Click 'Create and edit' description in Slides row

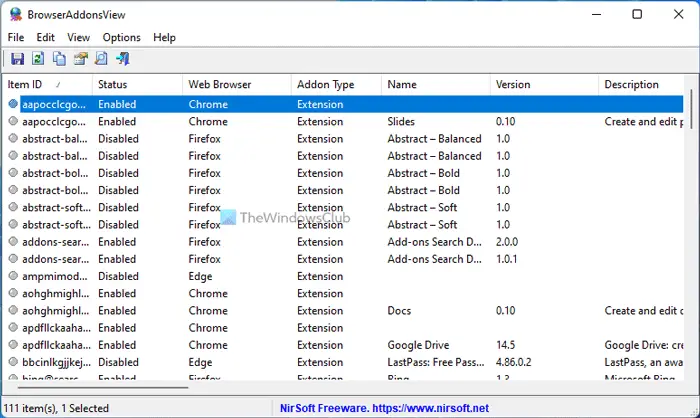[644, 121]
